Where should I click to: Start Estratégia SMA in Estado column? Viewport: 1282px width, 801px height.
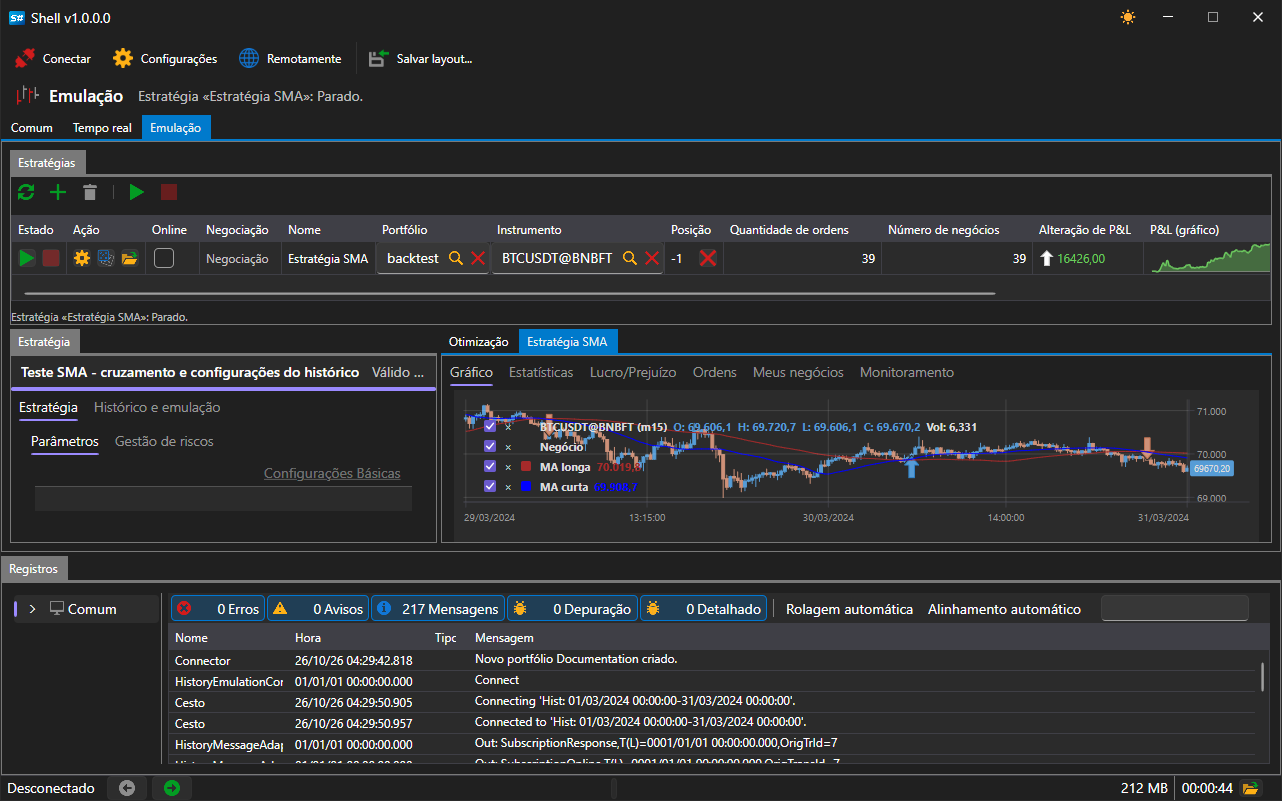click(27, 258)
